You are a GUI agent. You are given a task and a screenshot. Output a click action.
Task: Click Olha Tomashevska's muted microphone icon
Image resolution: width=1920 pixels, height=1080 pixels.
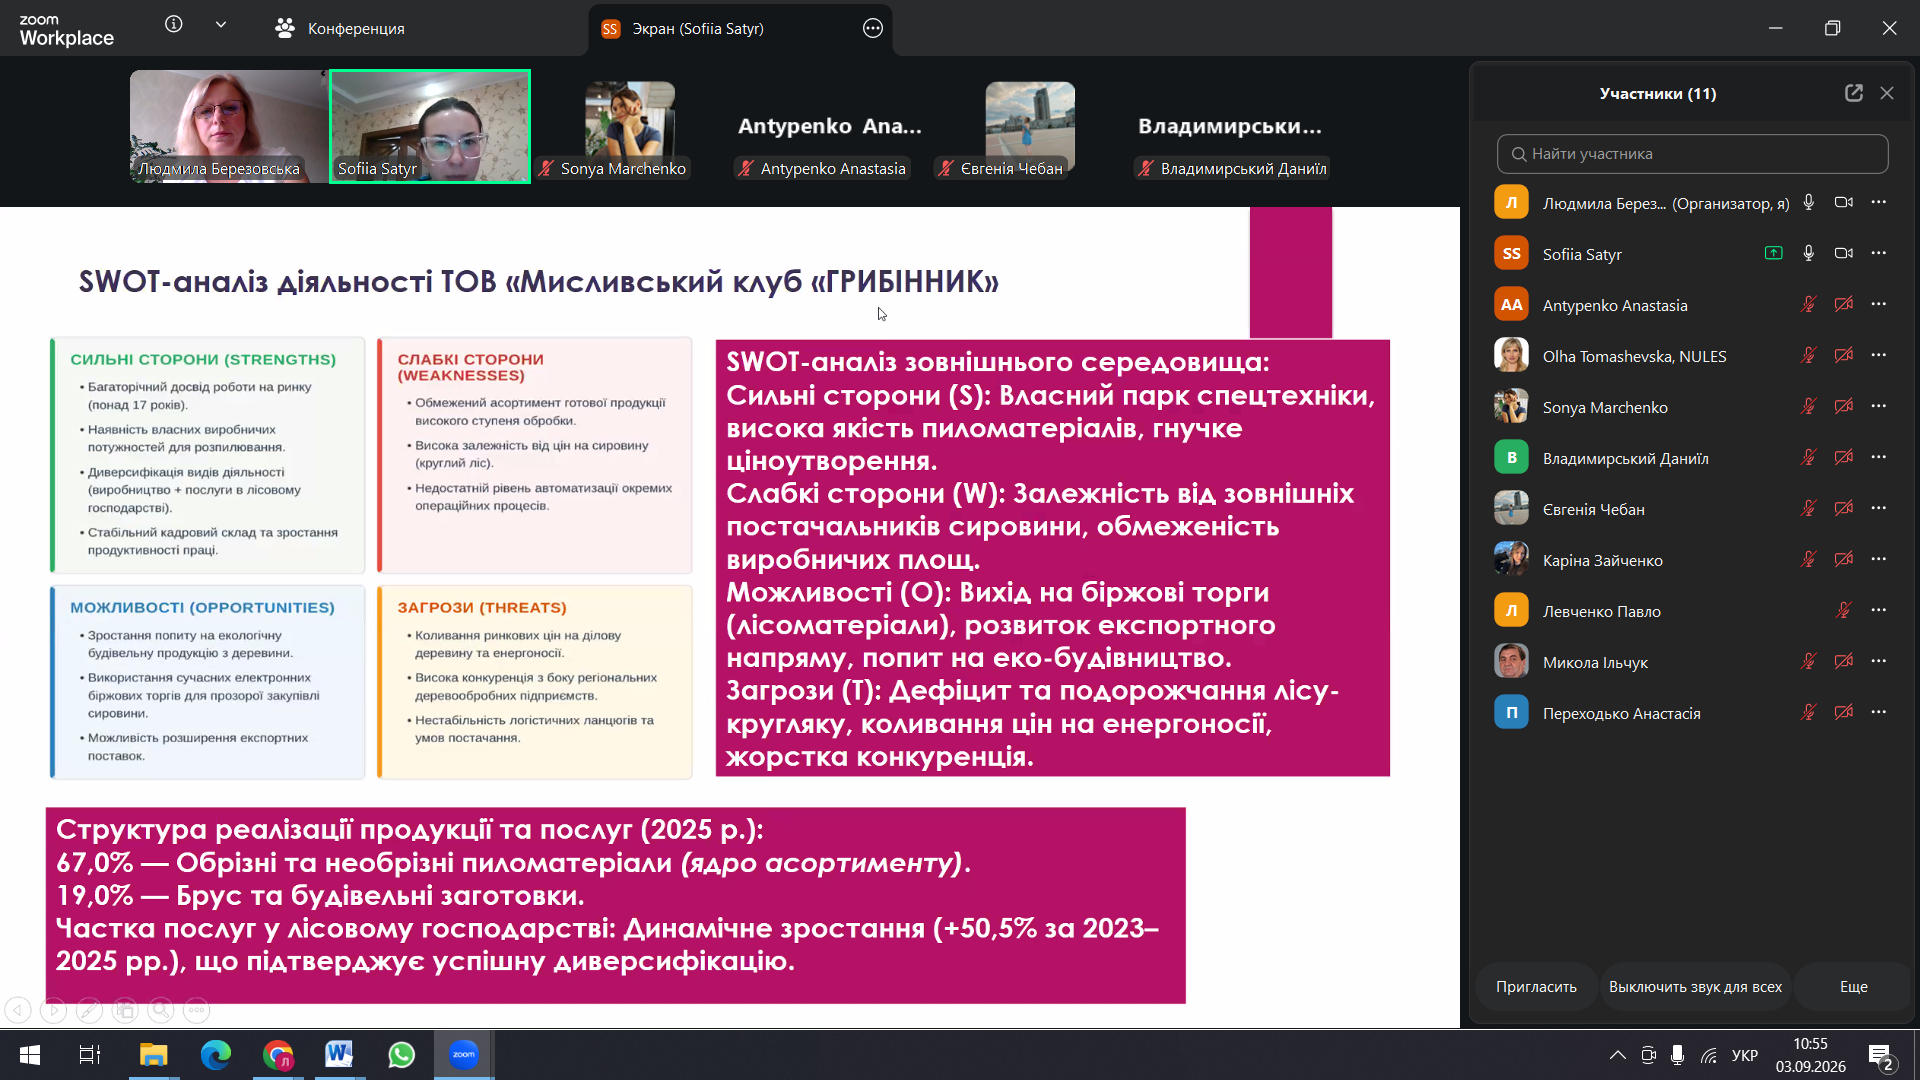(1809, 355)
